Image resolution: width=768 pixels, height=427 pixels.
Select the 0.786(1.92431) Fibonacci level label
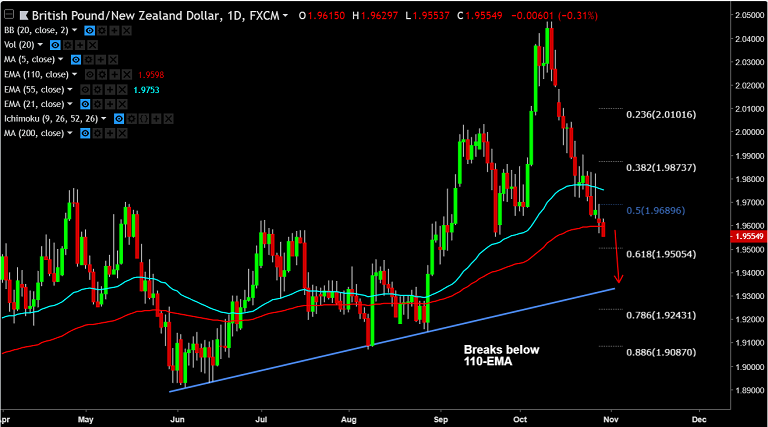point(661,315)
